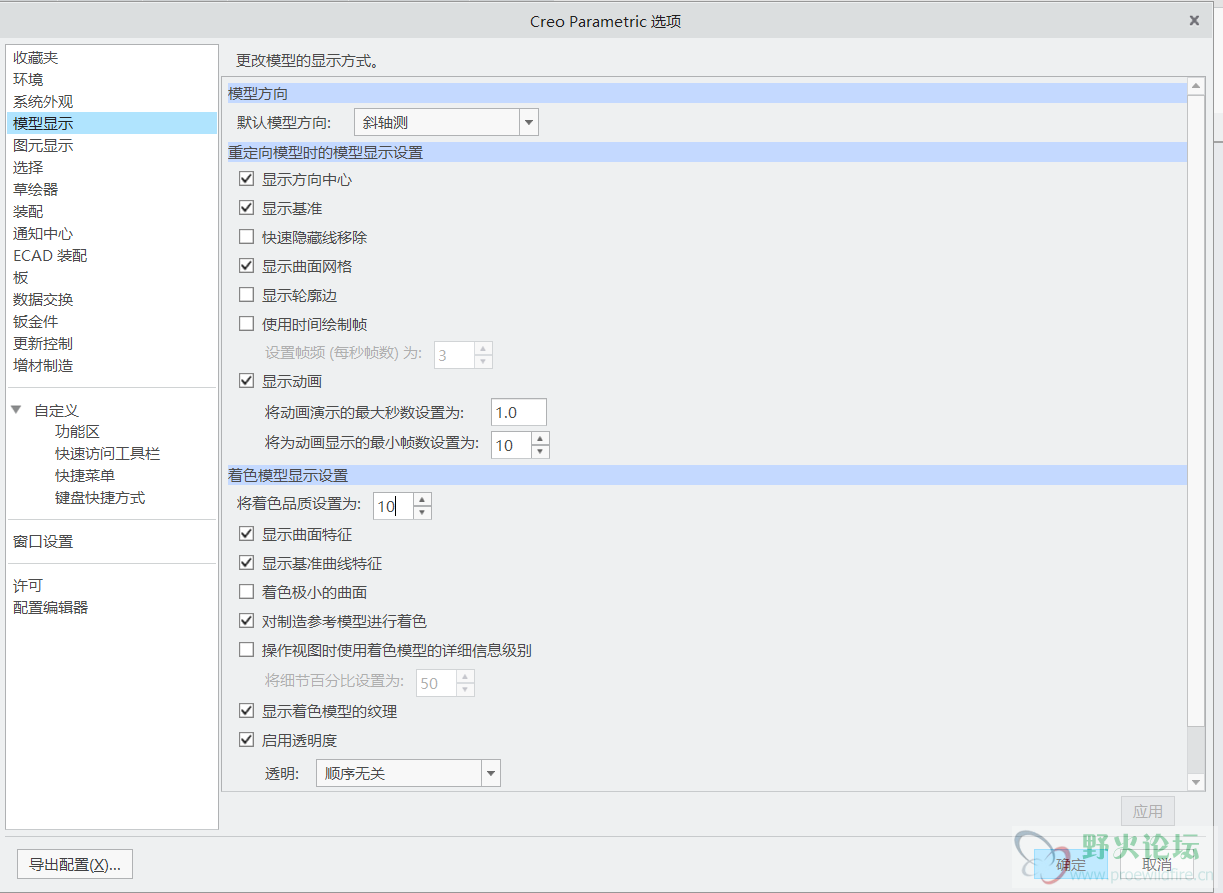Check 操作视图时使用着色模型的详细信息级别
This screenshot has width=1223, height=893.
[x=247, y=651]
